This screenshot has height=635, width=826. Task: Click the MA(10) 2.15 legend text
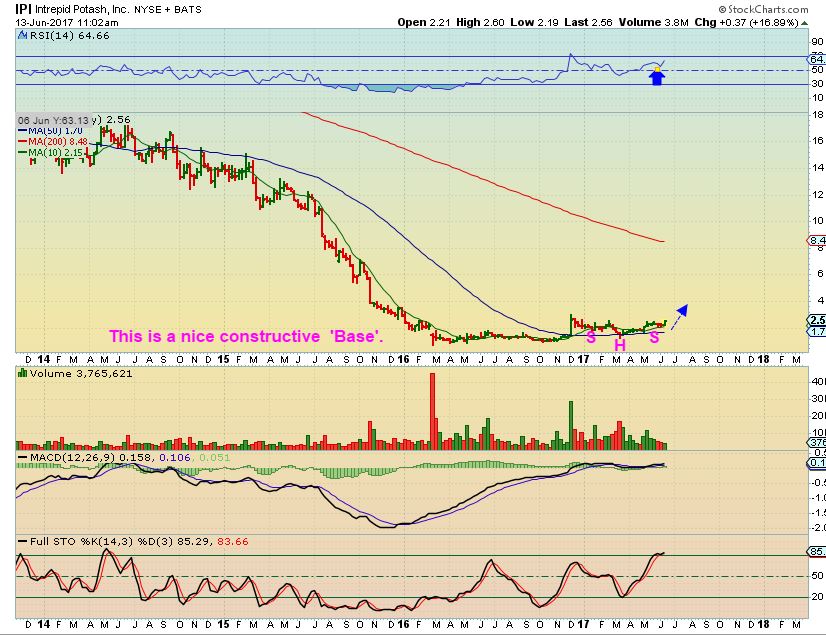(55, 152)
